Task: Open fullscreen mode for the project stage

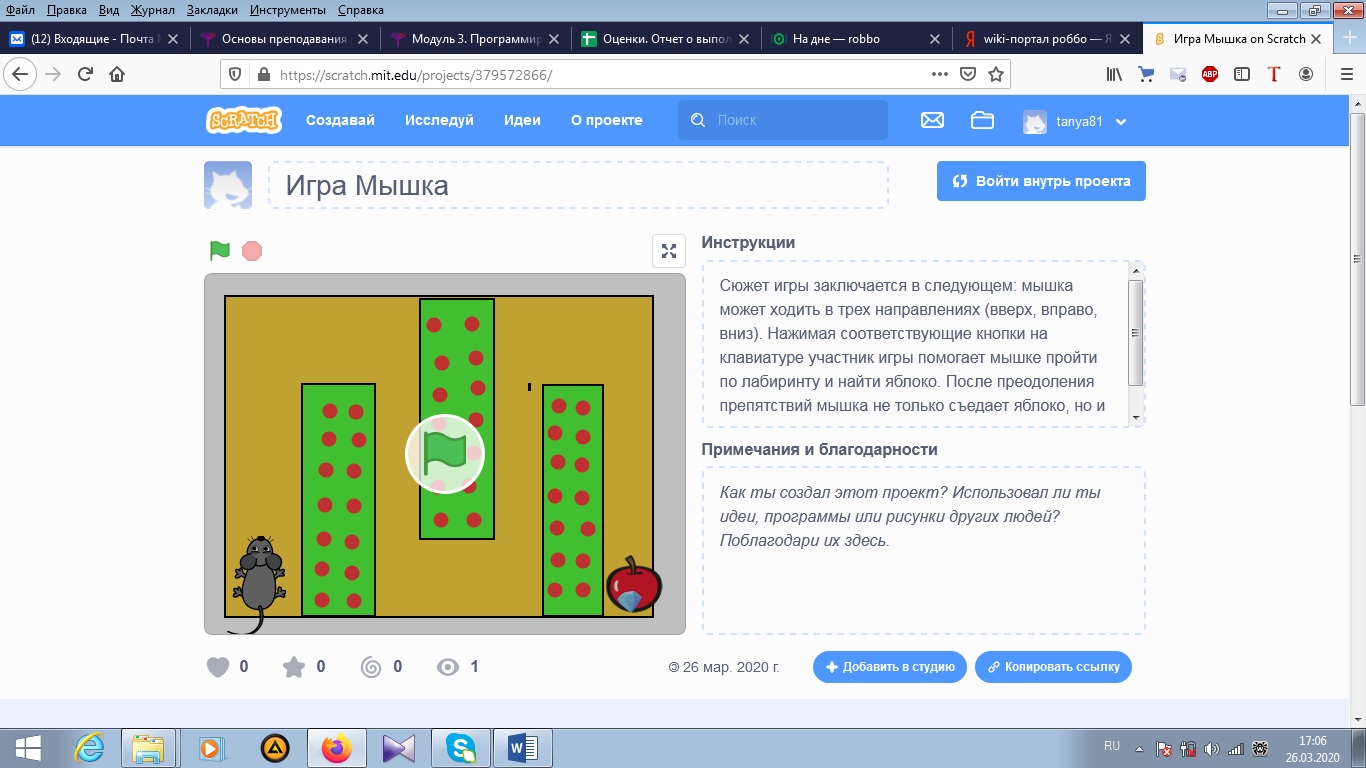Action: (669, 251)
